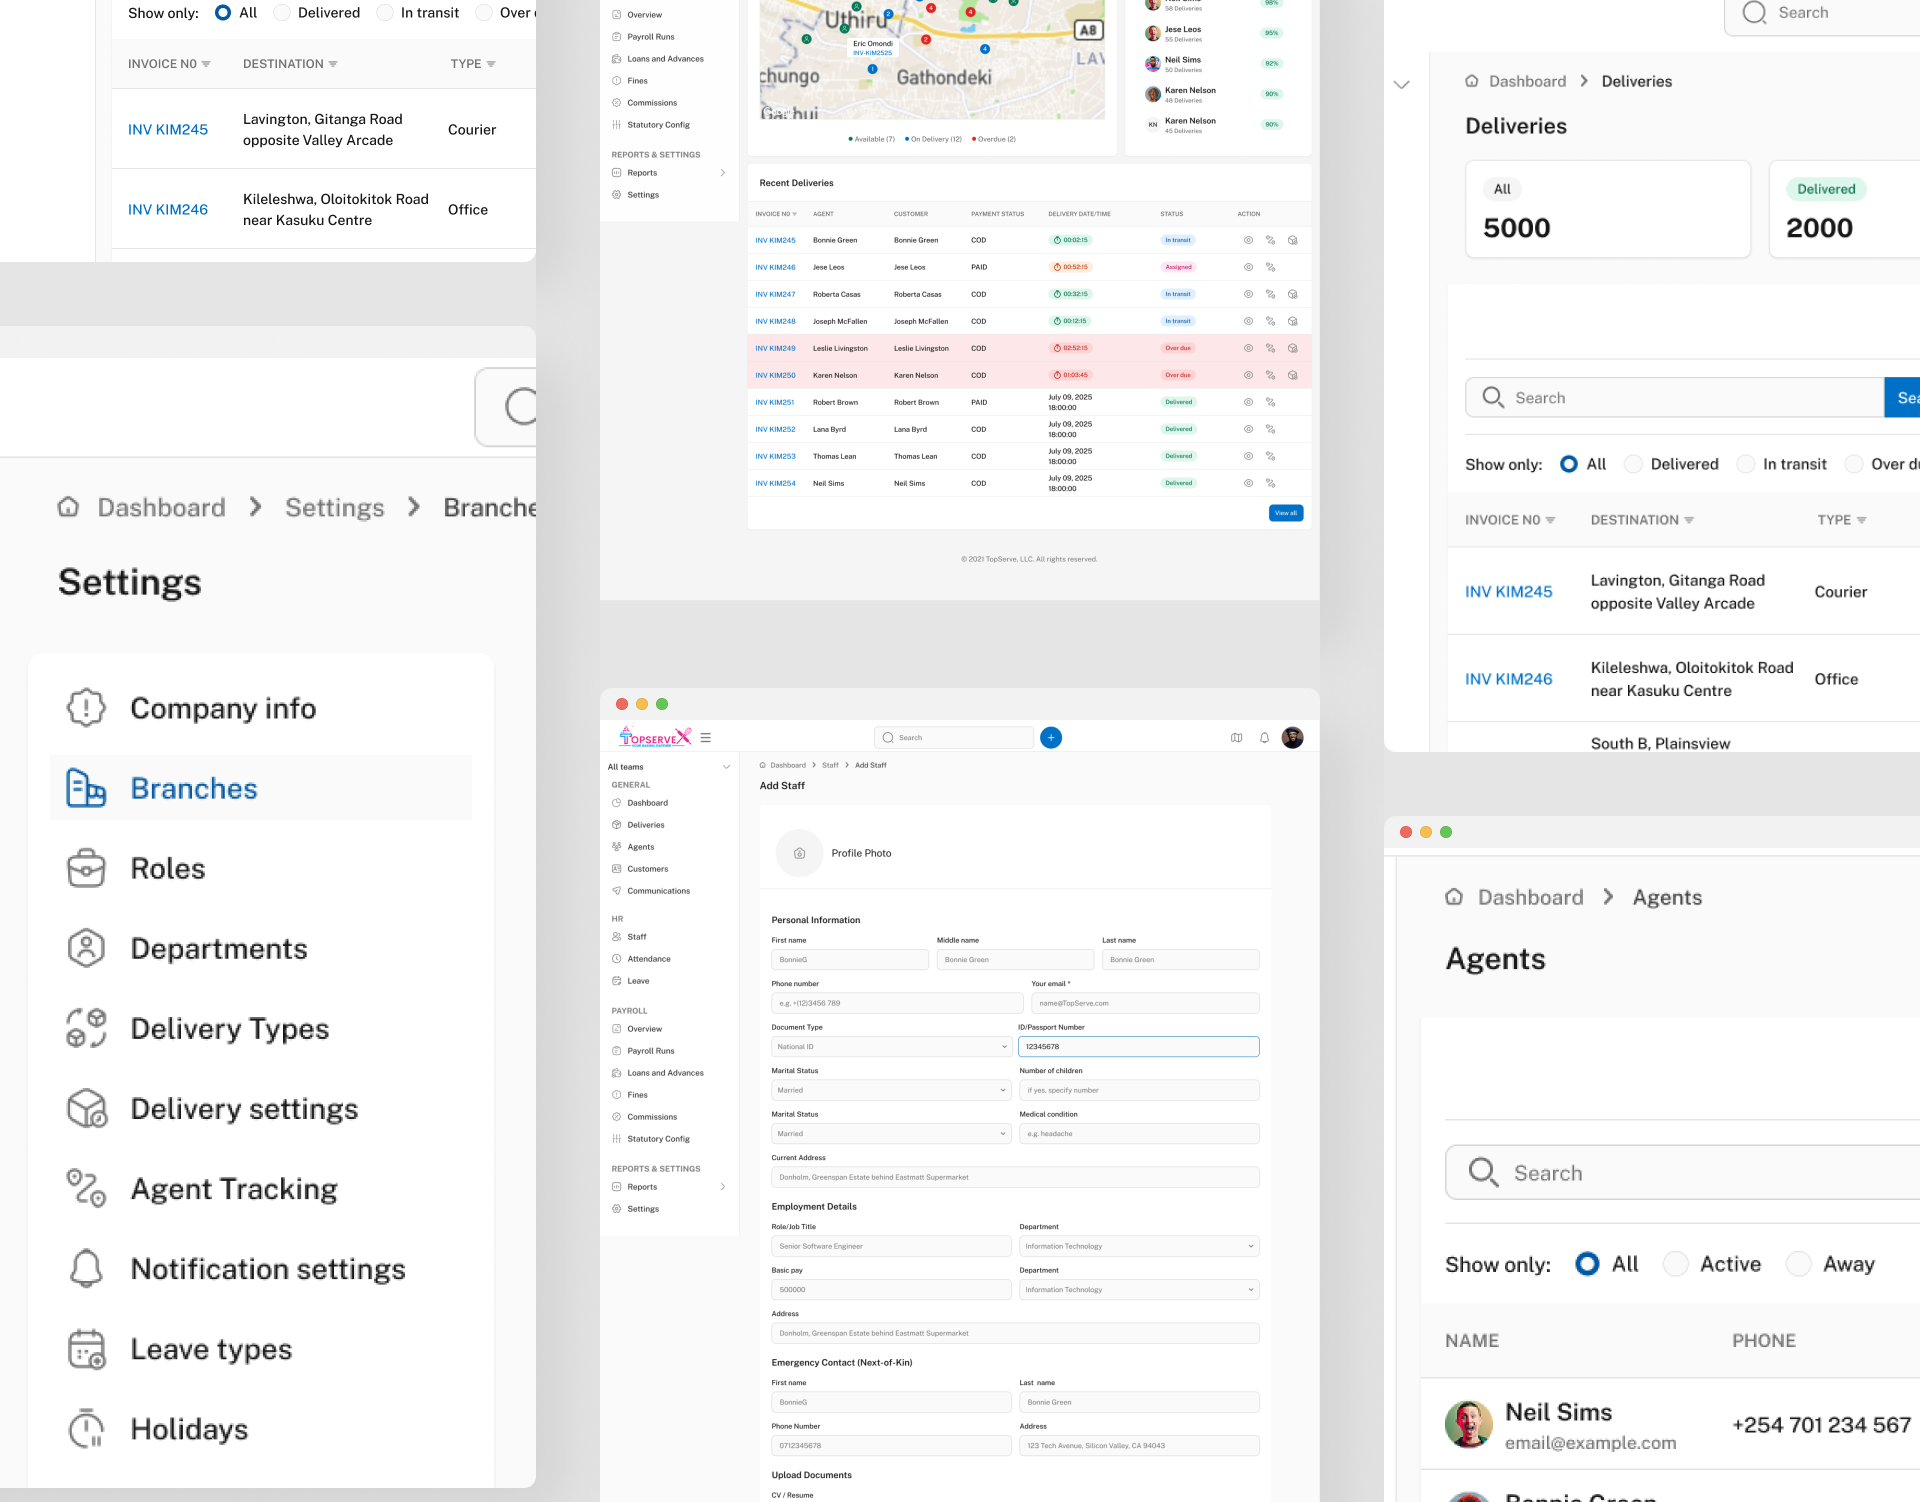Screen dimensions: 1920x1502
Task: Select In transit radio in the top-left deliveries panel
Action: 385,13
